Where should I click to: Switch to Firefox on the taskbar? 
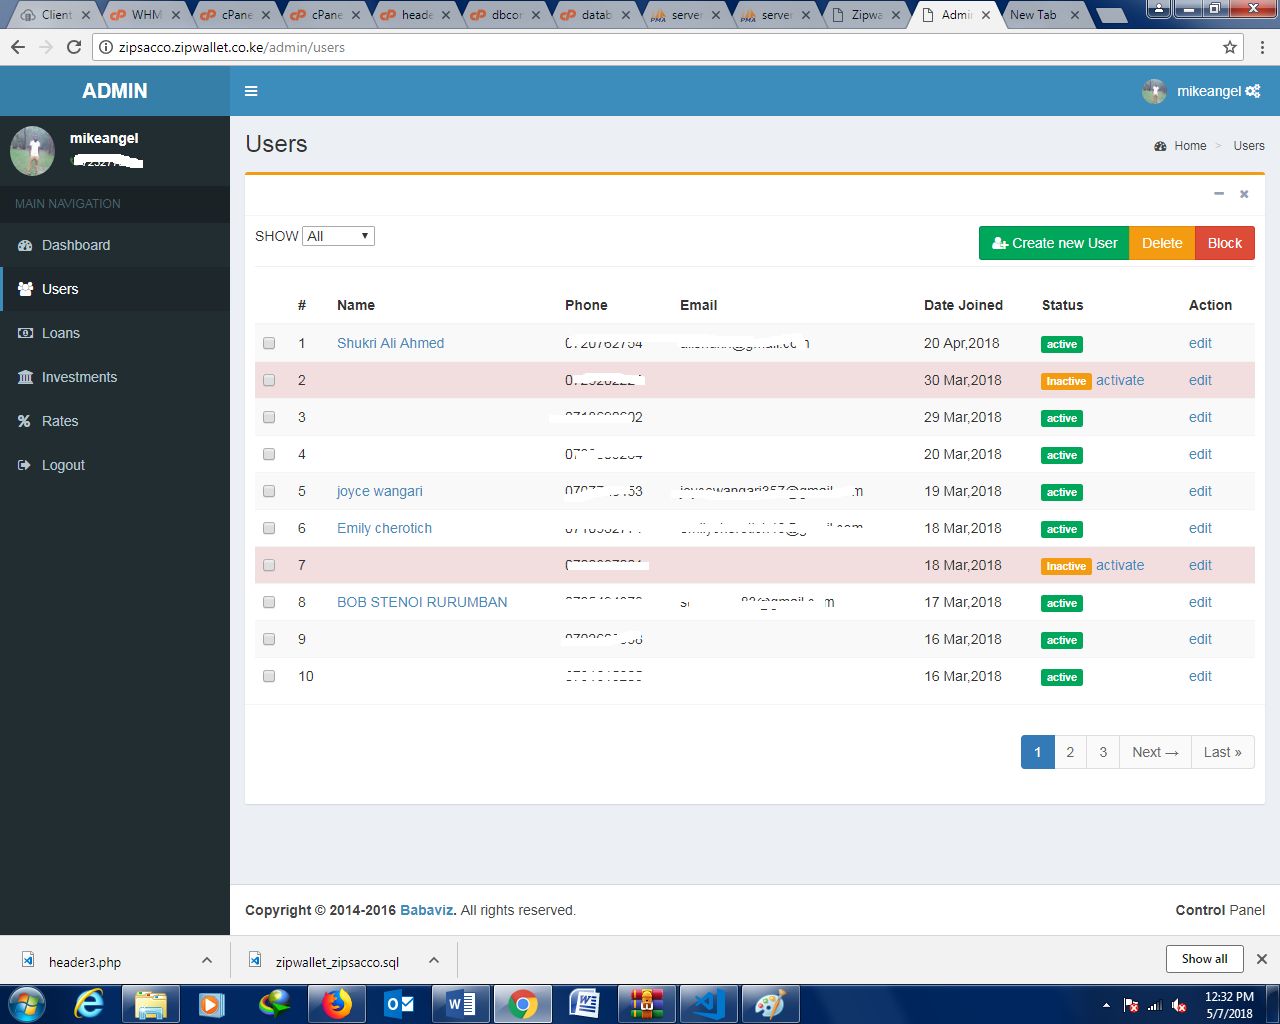(x=337, y=1003)
